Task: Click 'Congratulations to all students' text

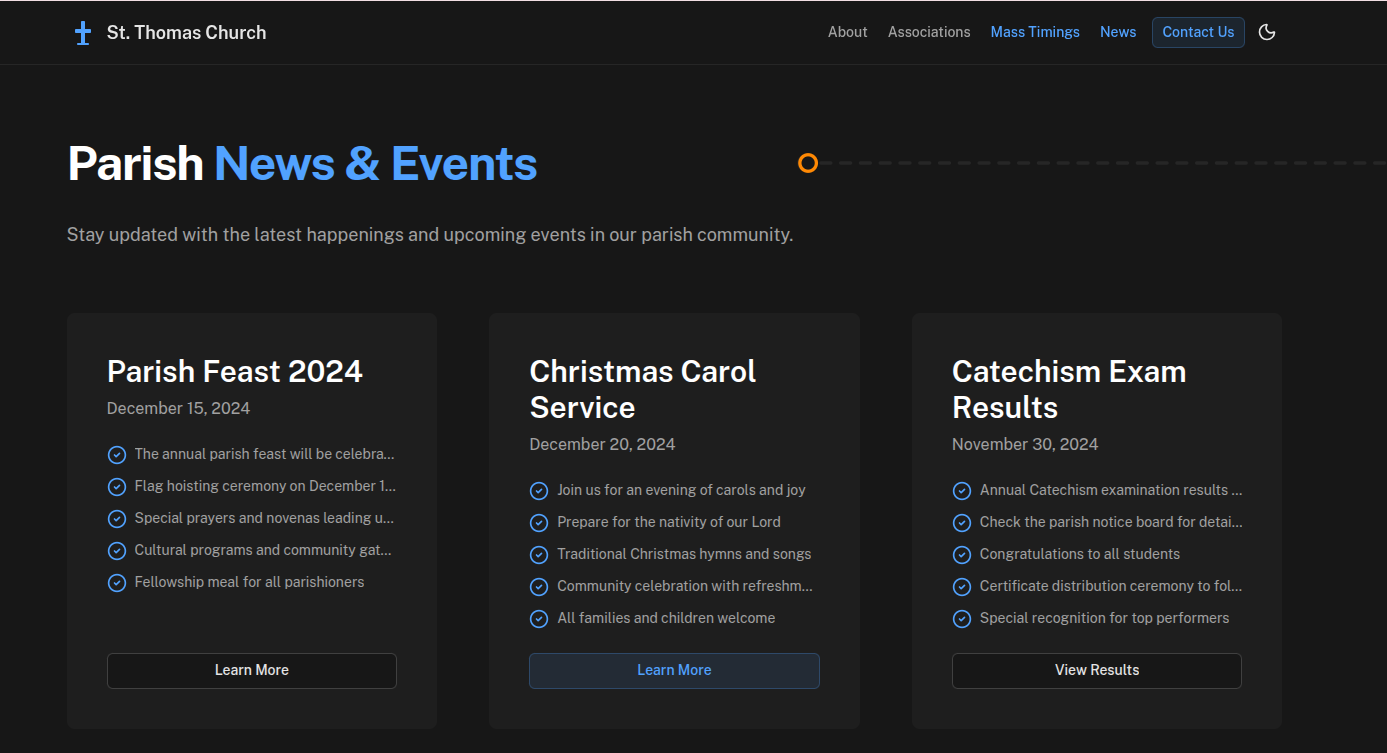Action: [1080, 554]
